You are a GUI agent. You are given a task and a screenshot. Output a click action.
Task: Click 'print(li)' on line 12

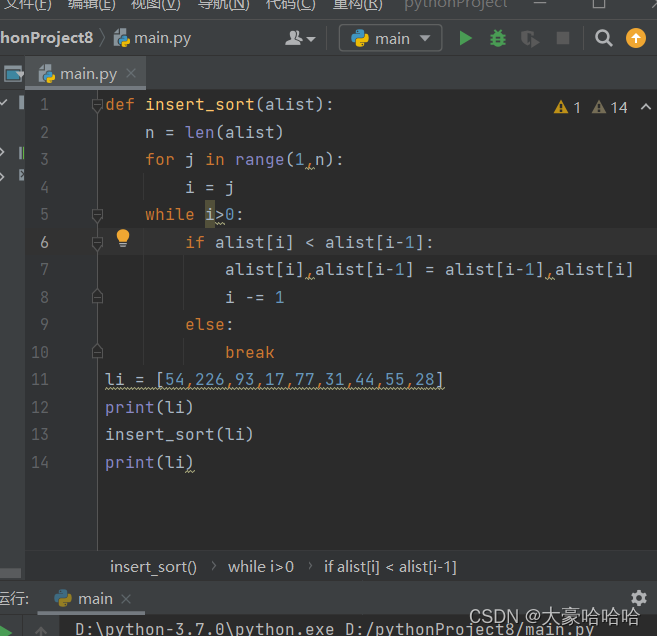(149, 407)
